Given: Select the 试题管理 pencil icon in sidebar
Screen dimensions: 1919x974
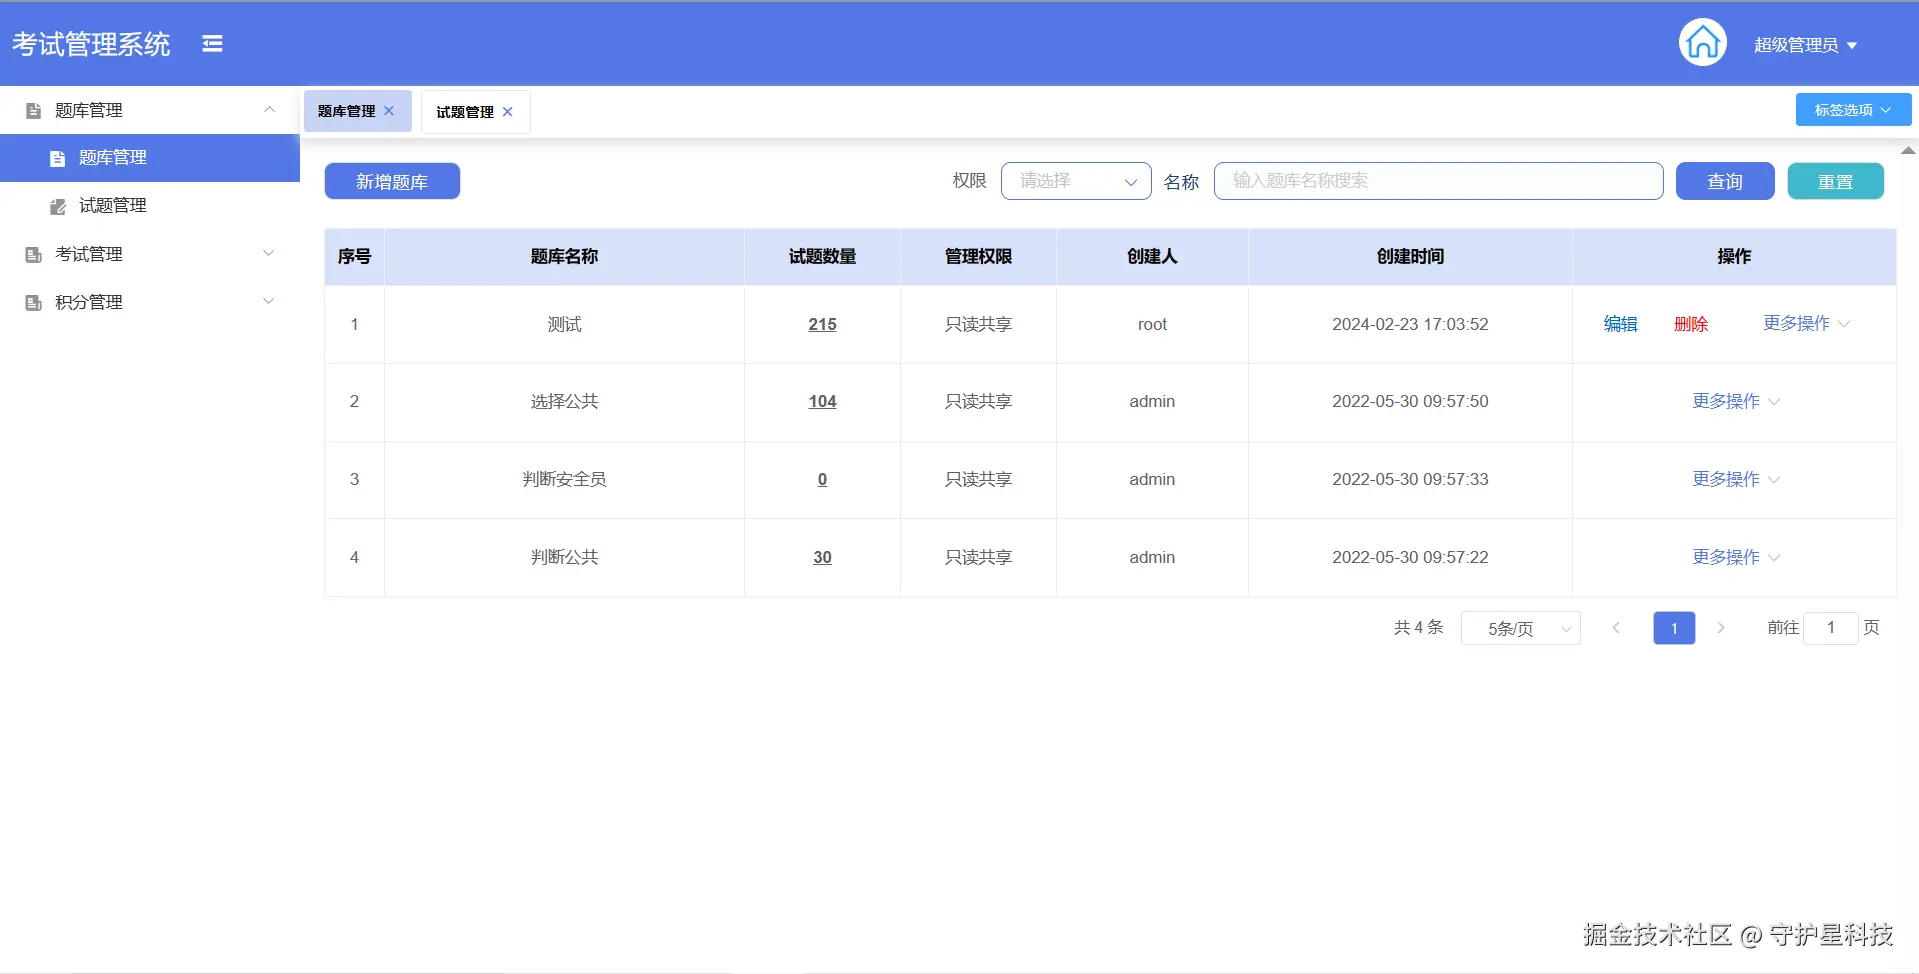Looking at the screenshot, I should click(57, 205).
